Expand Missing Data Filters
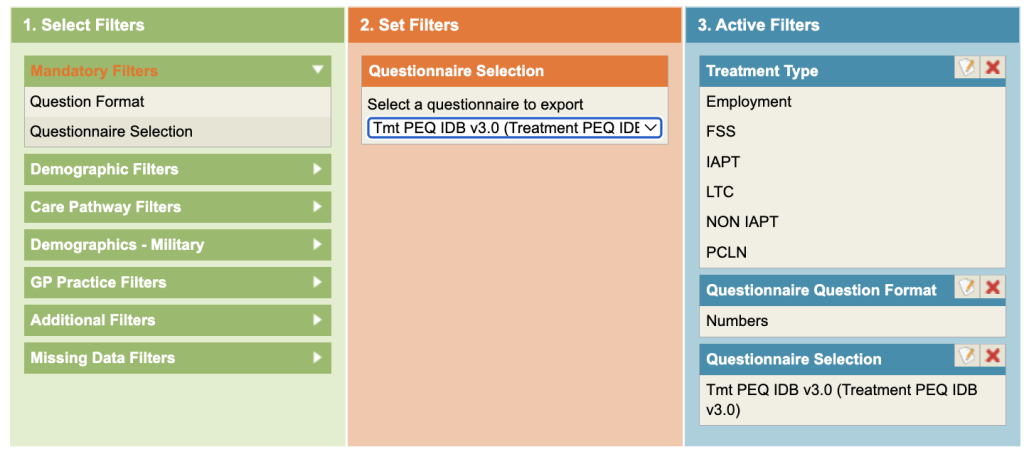Image resolution: width=1024 pixels, height=457 pixels. tap(318, 357)
